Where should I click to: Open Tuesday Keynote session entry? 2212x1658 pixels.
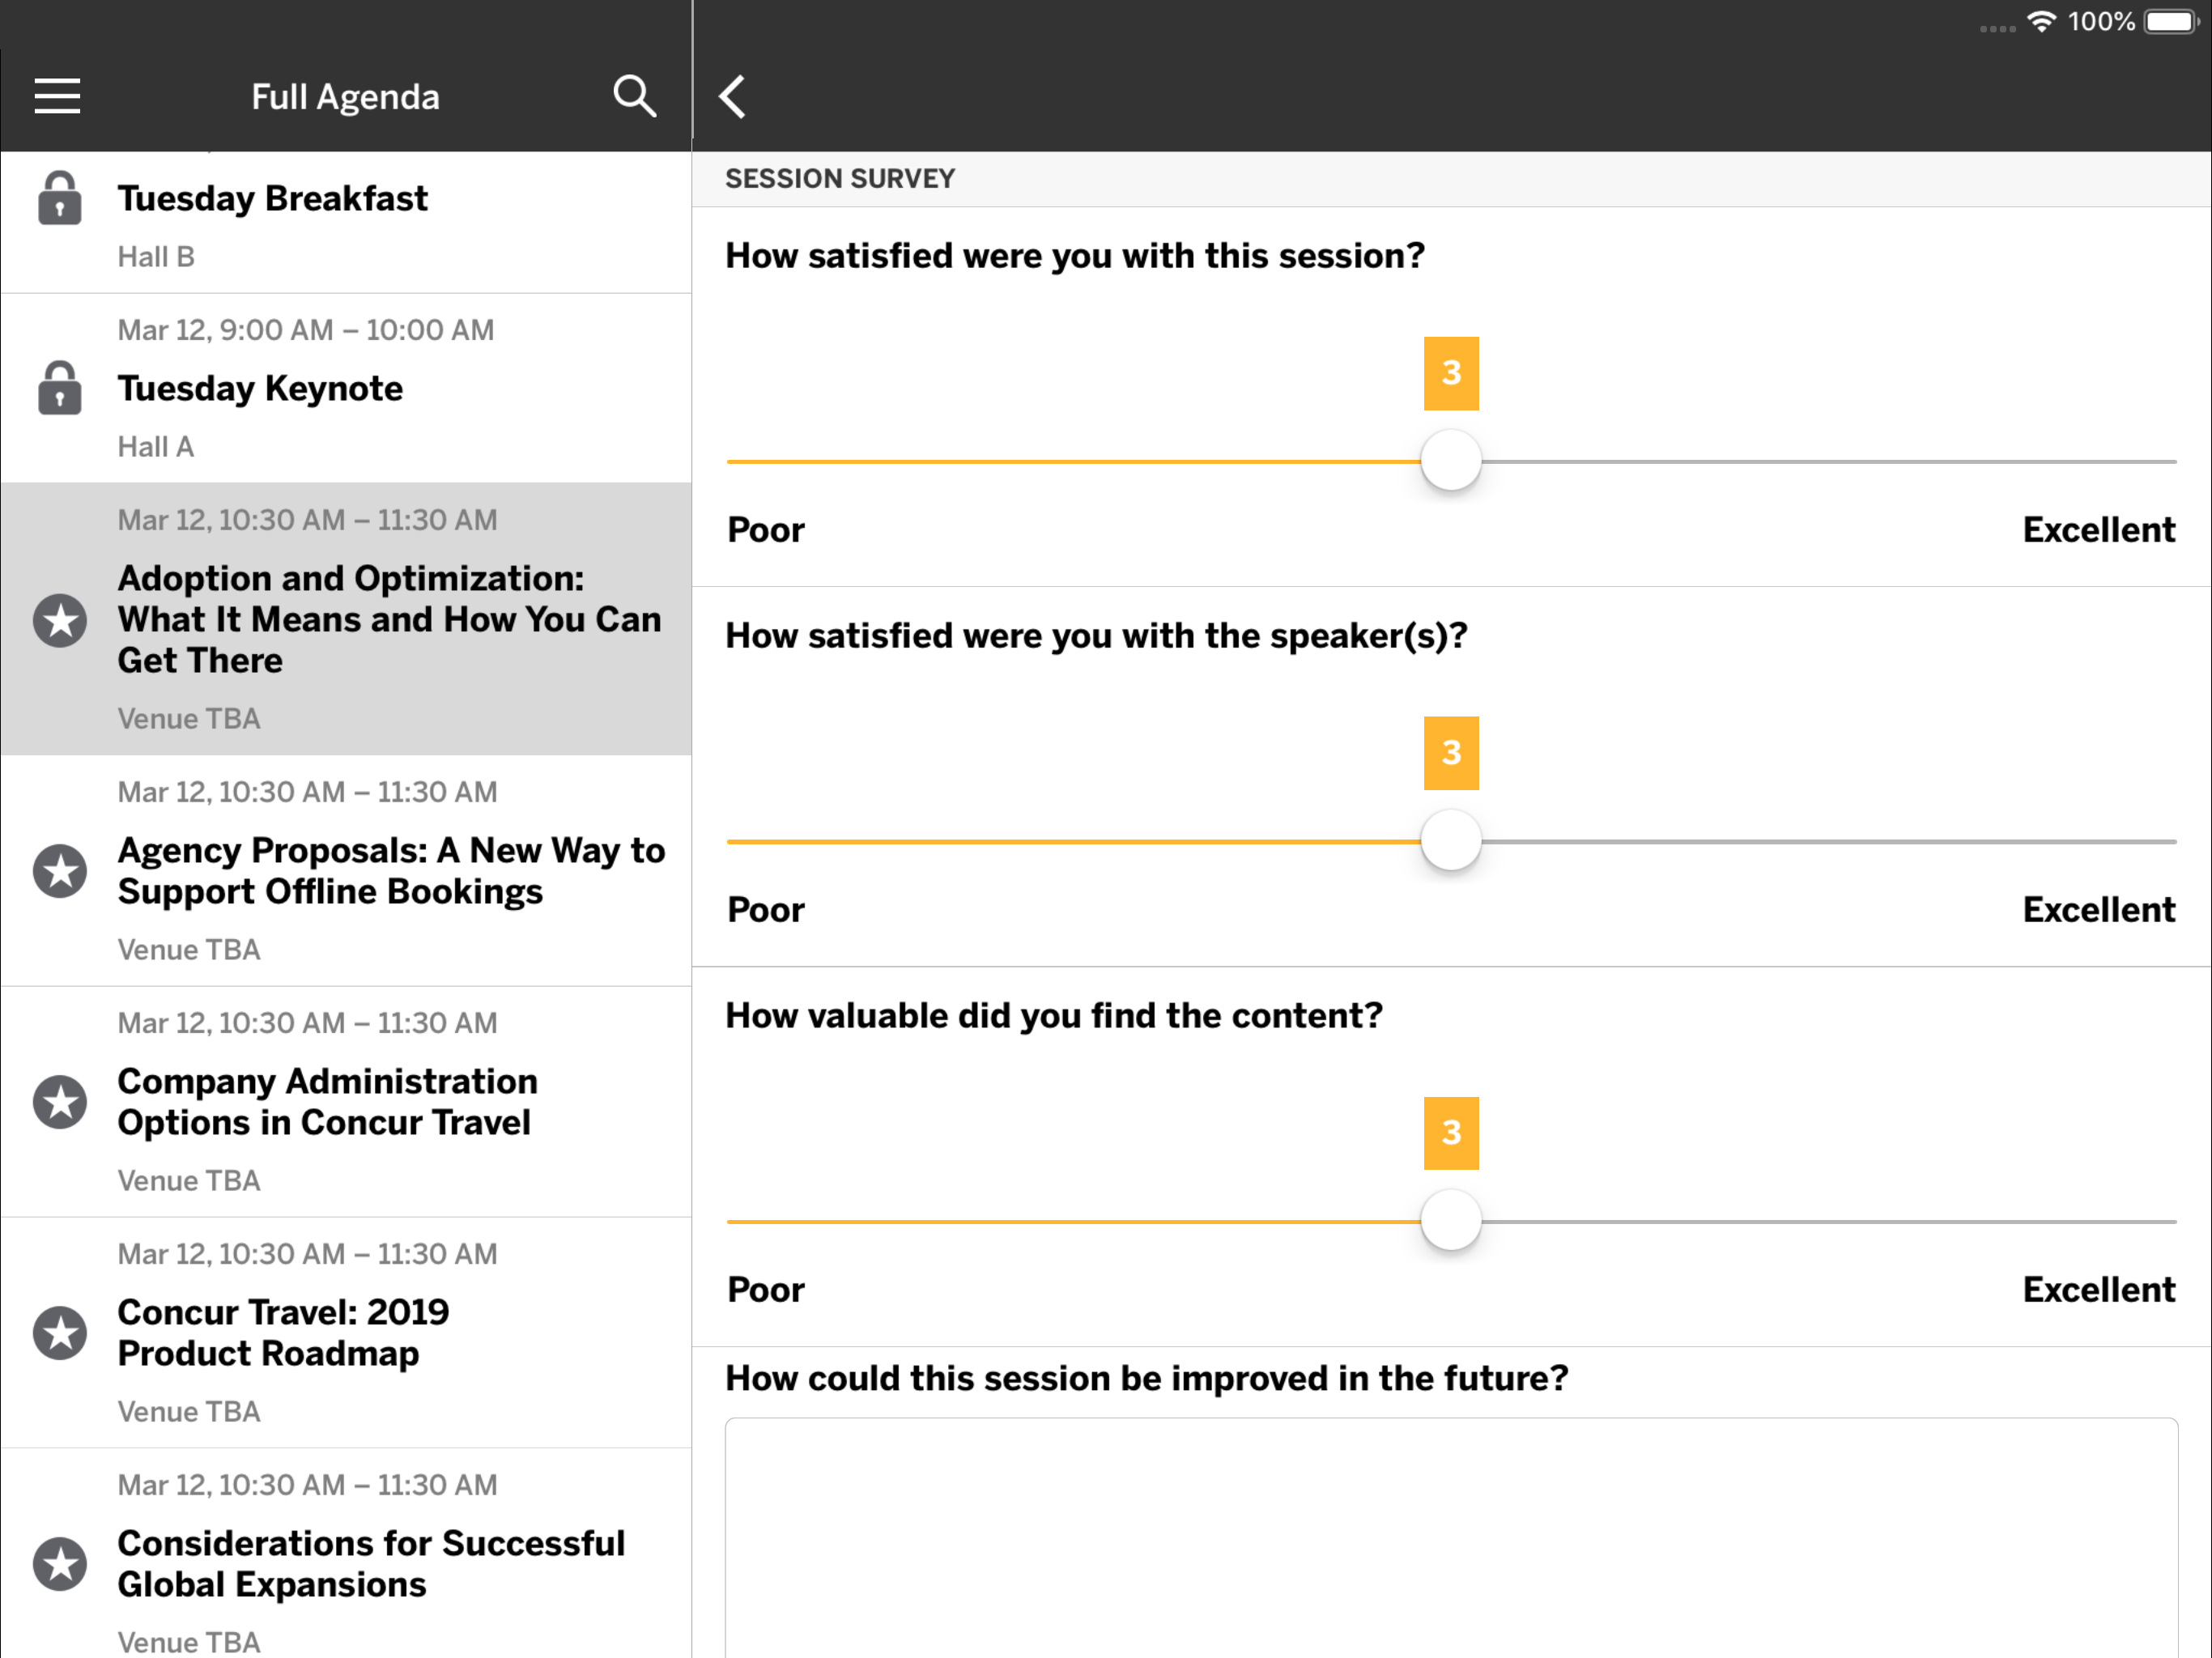260,388
